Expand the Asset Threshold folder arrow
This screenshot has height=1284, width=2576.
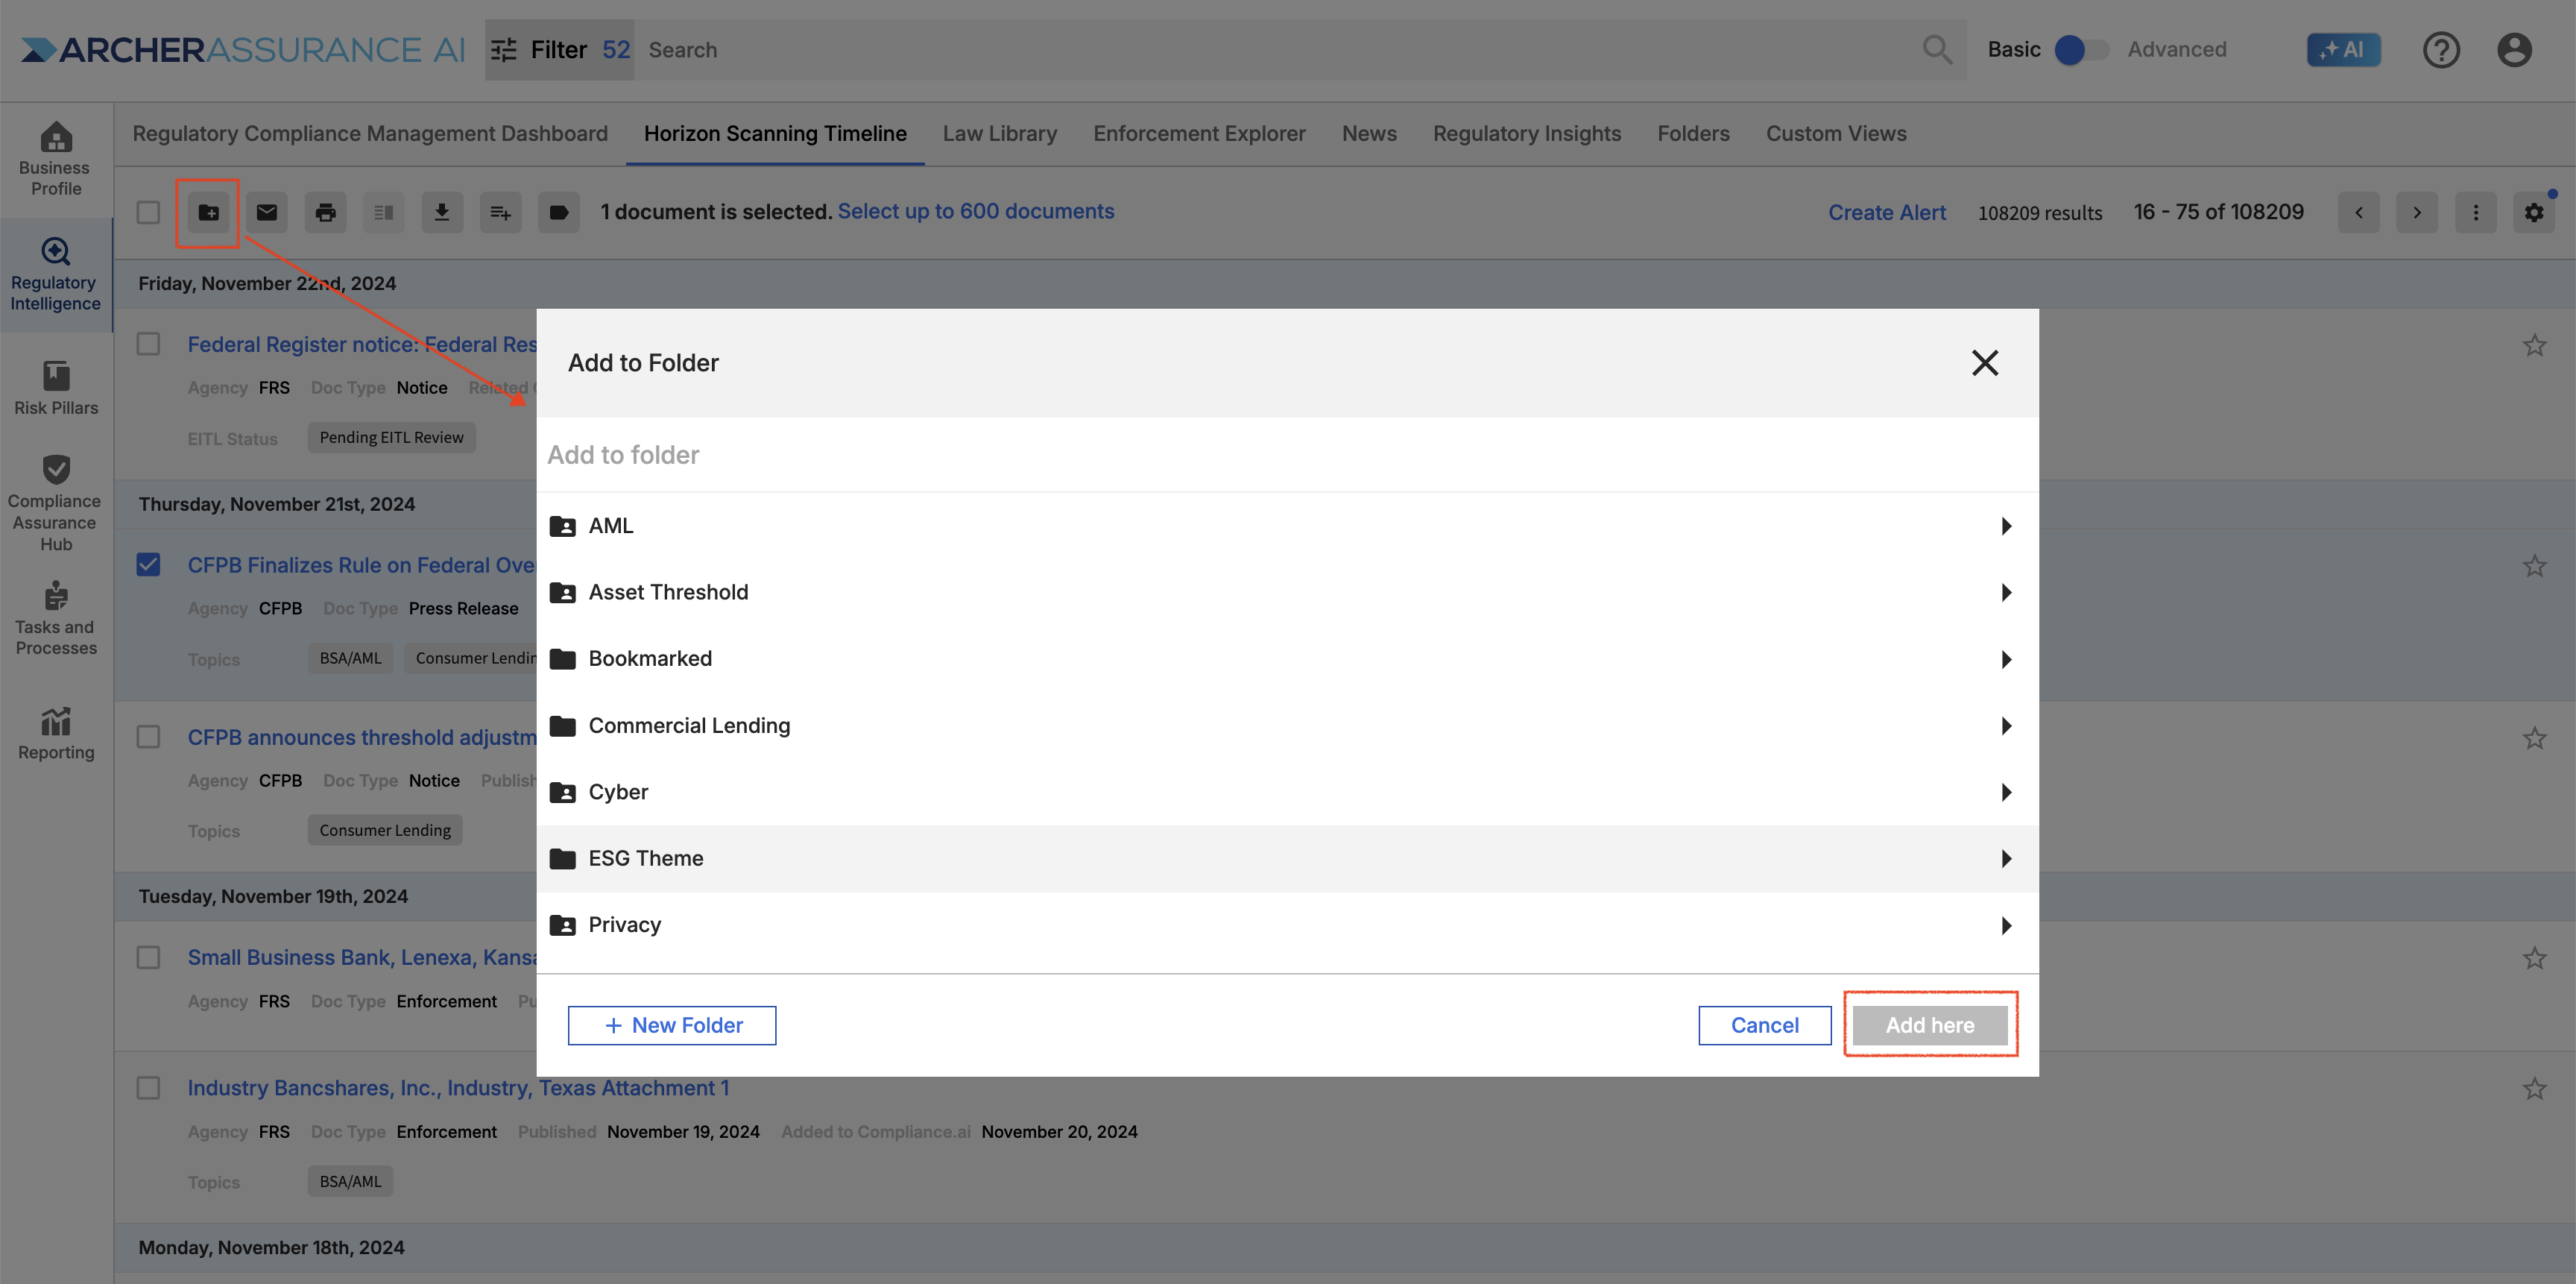click(2006, 592)
